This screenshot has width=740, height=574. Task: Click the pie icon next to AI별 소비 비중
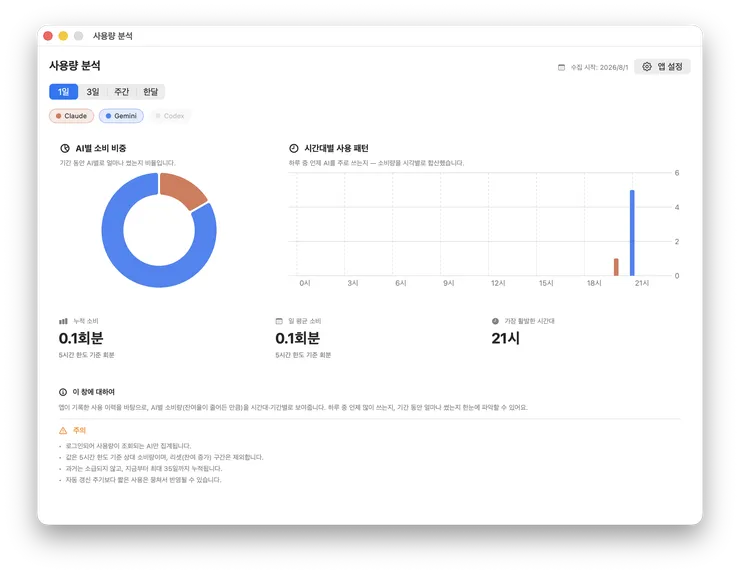(x=65, y=148)
